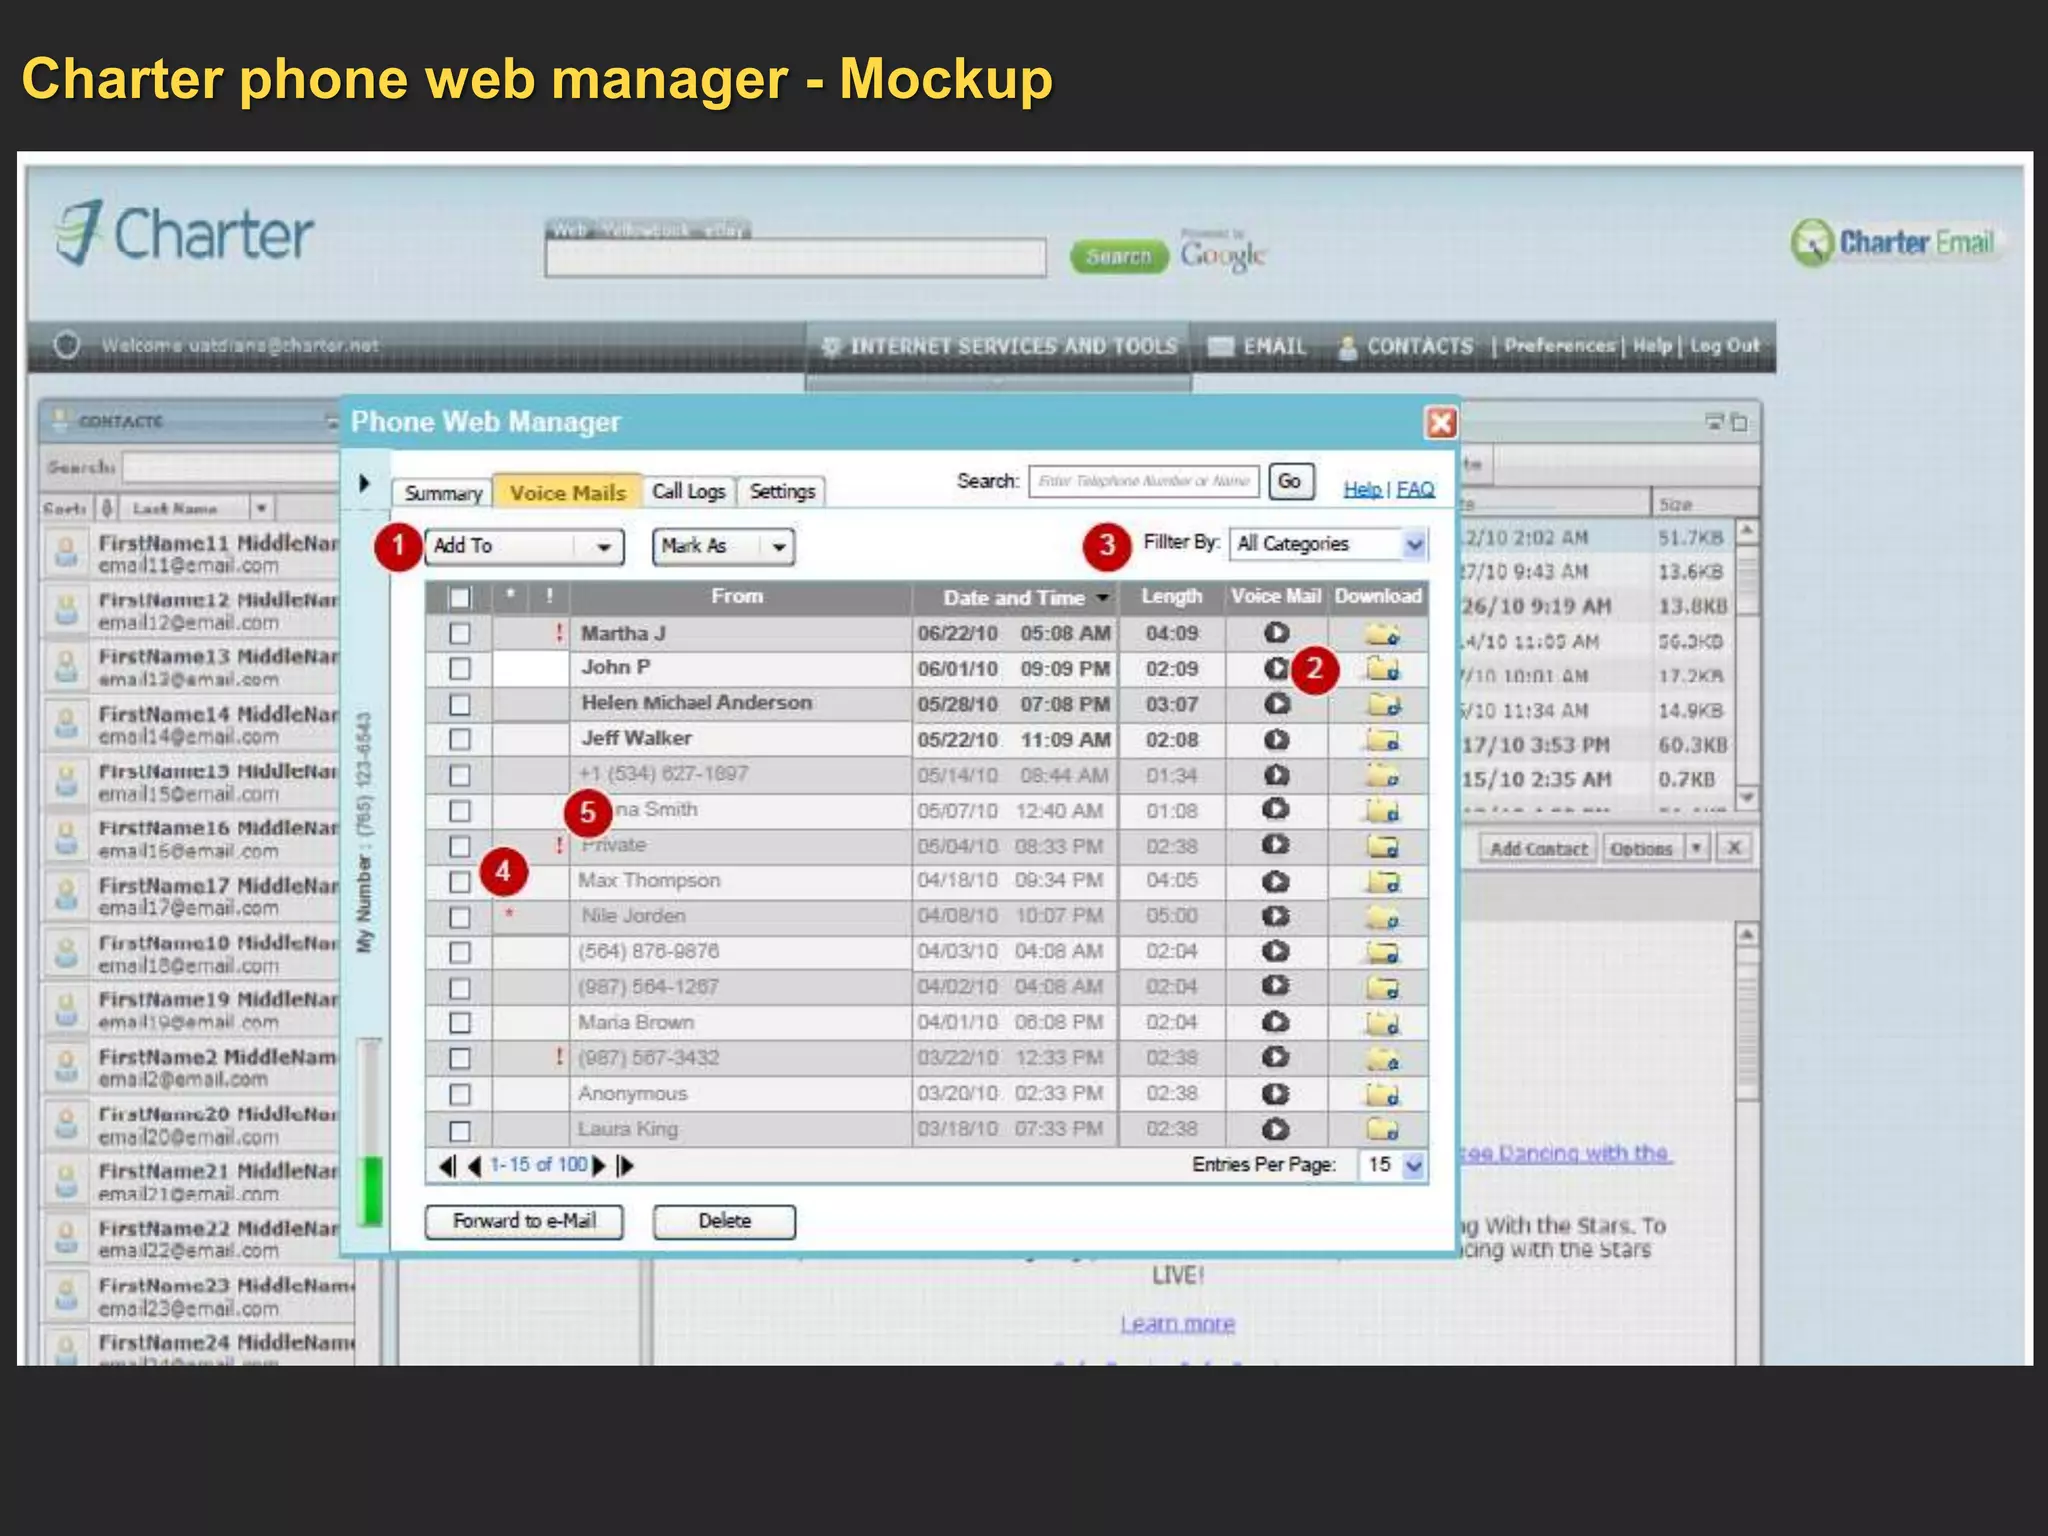Open Charter Email logo link
The height and width of the screenshot is (1536, 2048).
point(1896,242)
